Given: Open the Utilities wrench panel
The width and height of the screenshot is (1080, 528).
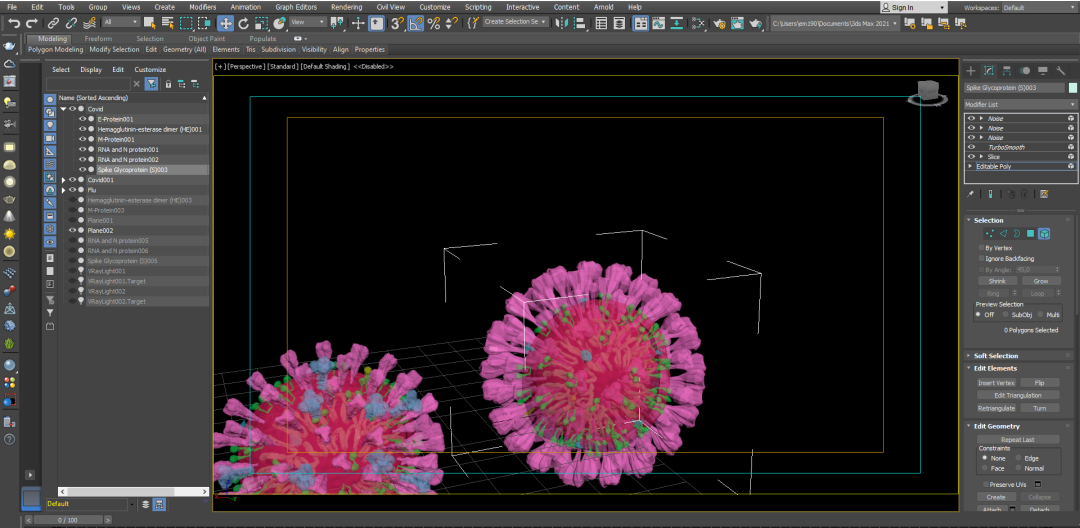Looking at the screenshot, I should click(x=1061, y=71).
